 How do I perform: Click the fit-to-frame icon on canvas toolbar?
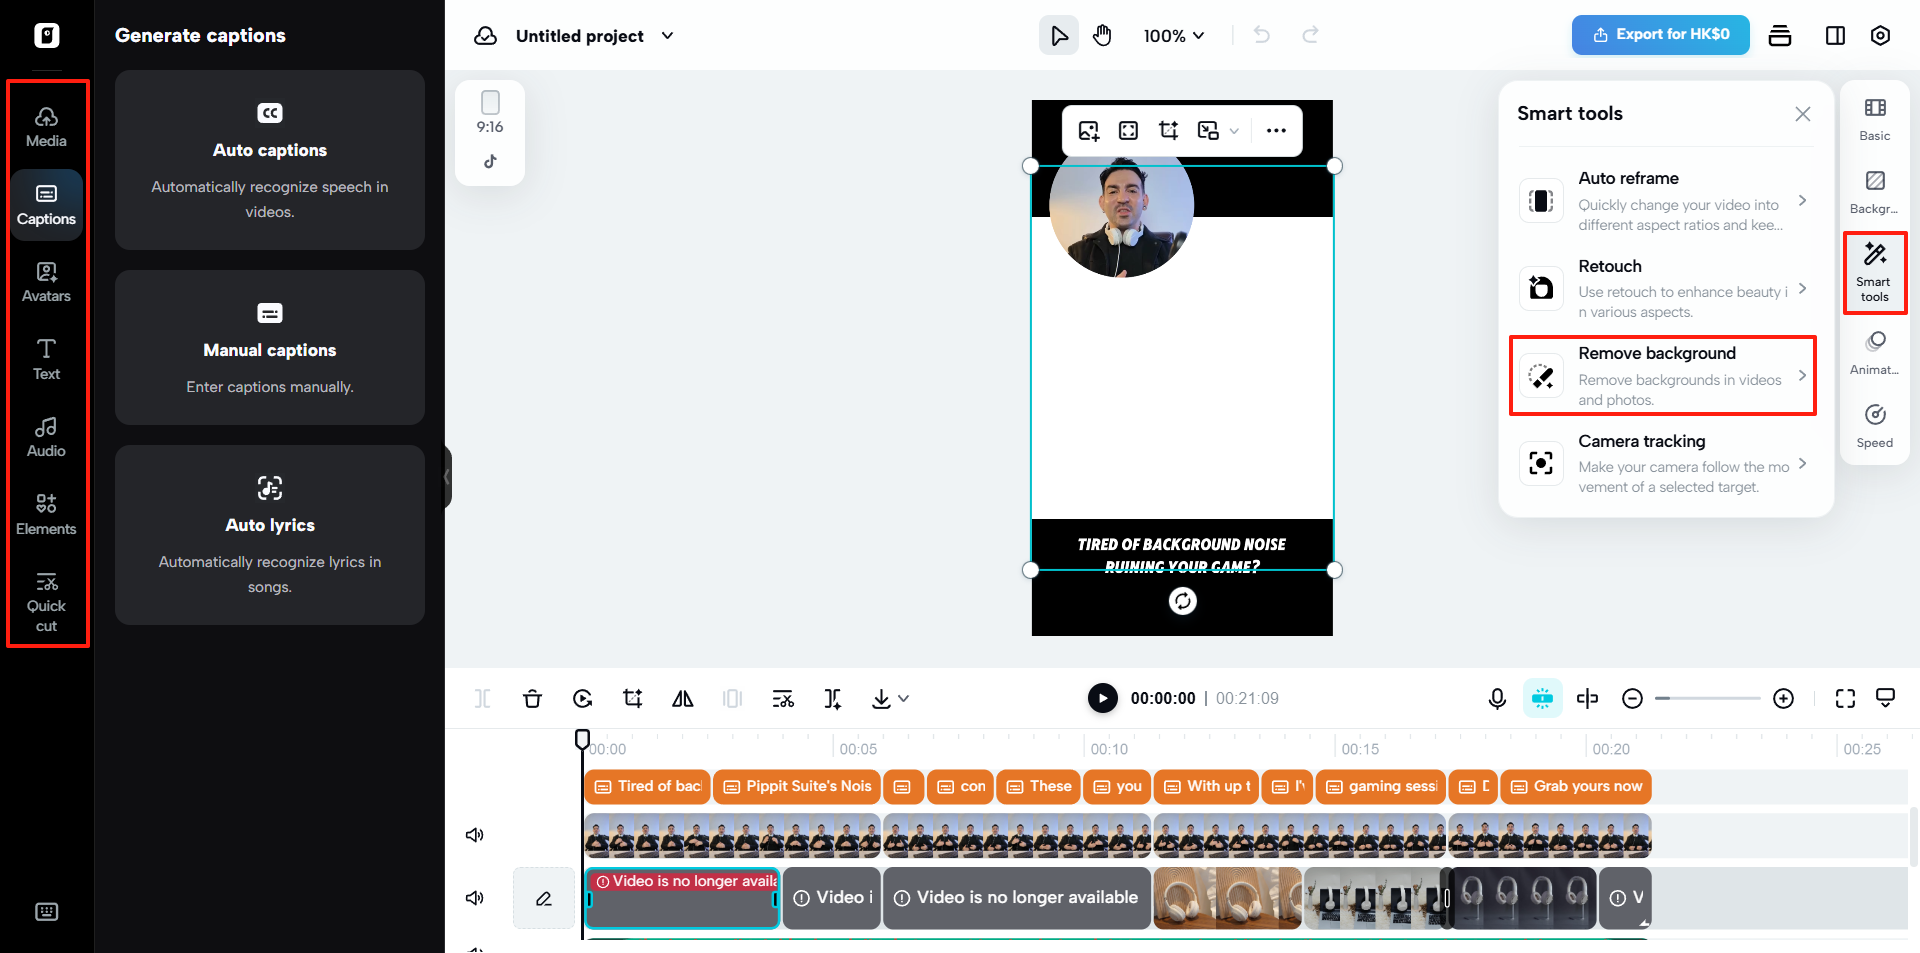click(1128, 131)
